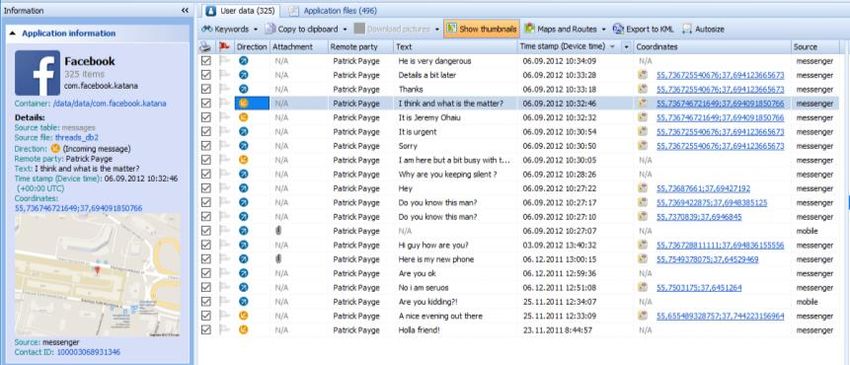Viewport: 850px width, 365px height.
Task: Open Time stamp column filter dropdown
Action: [x=627, y=47]
